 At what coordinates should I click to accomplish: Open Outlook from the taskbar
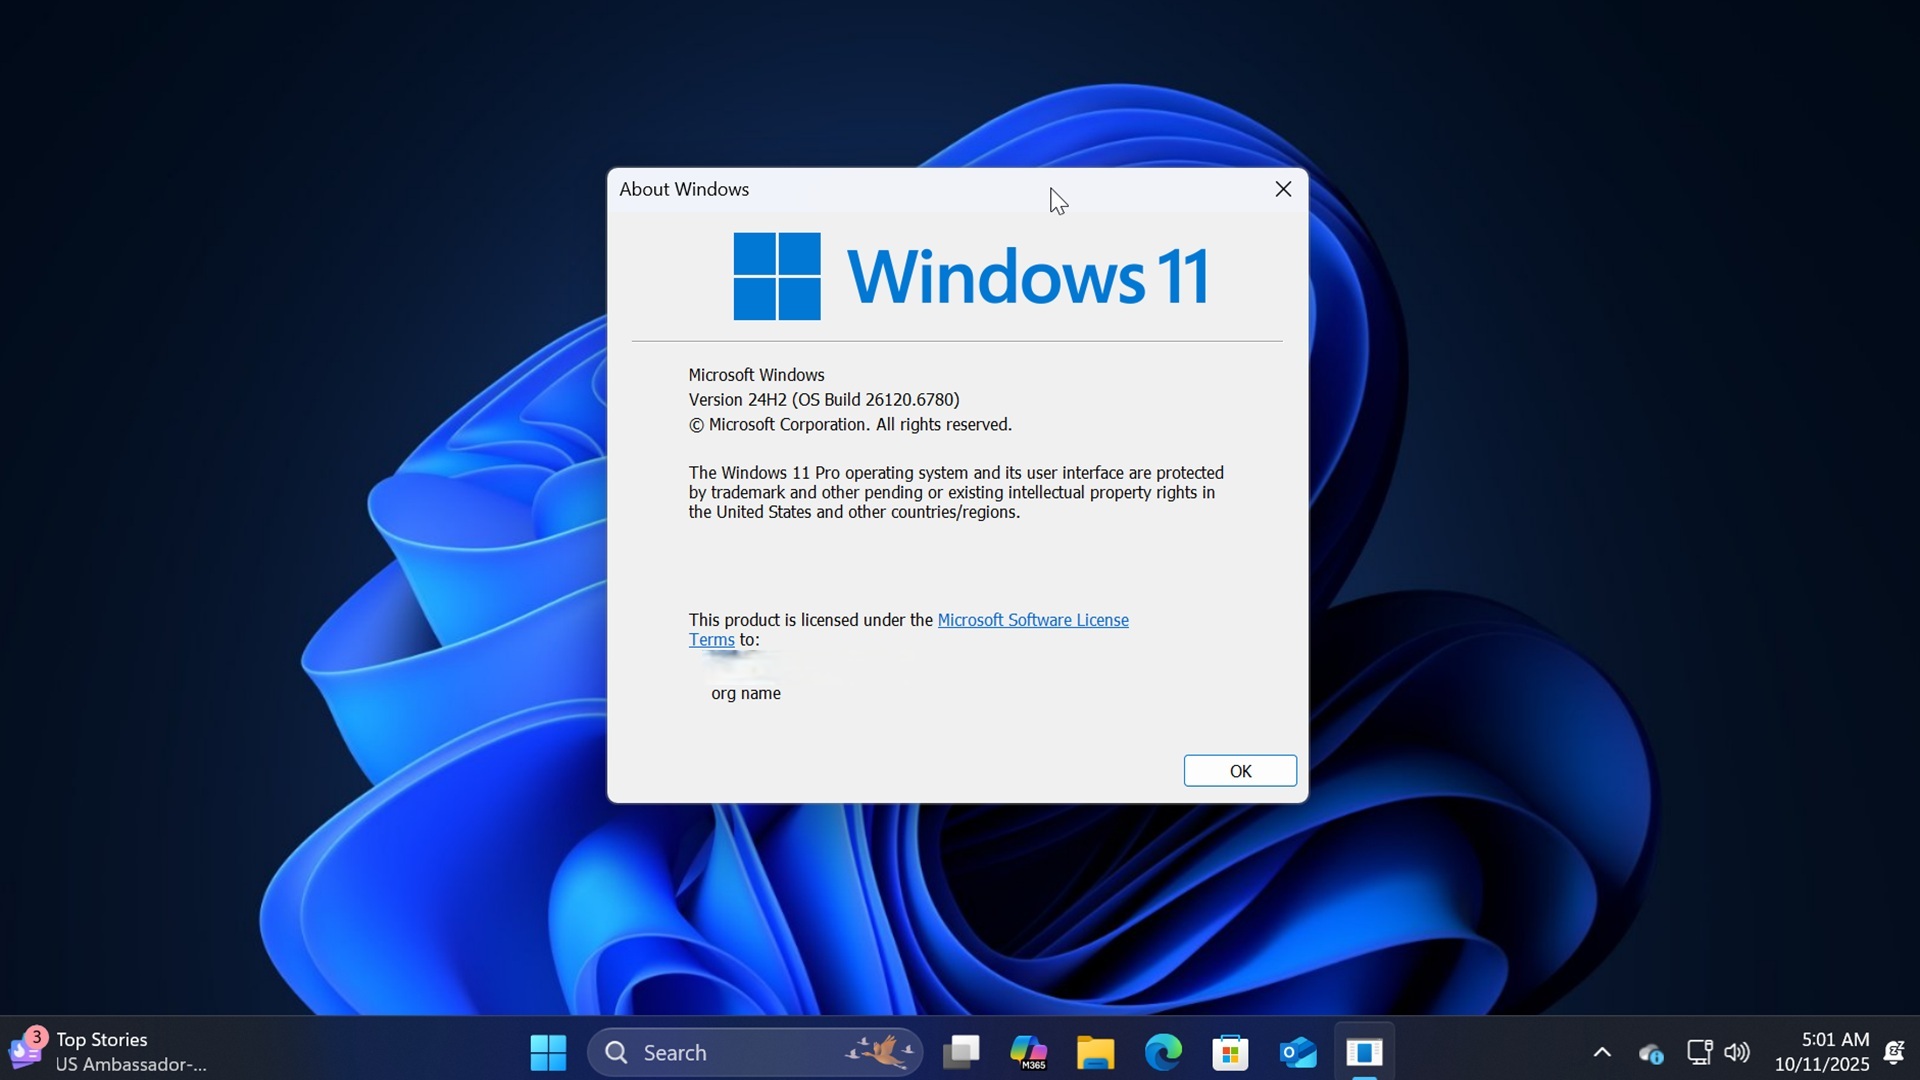click(1297, 1052)
